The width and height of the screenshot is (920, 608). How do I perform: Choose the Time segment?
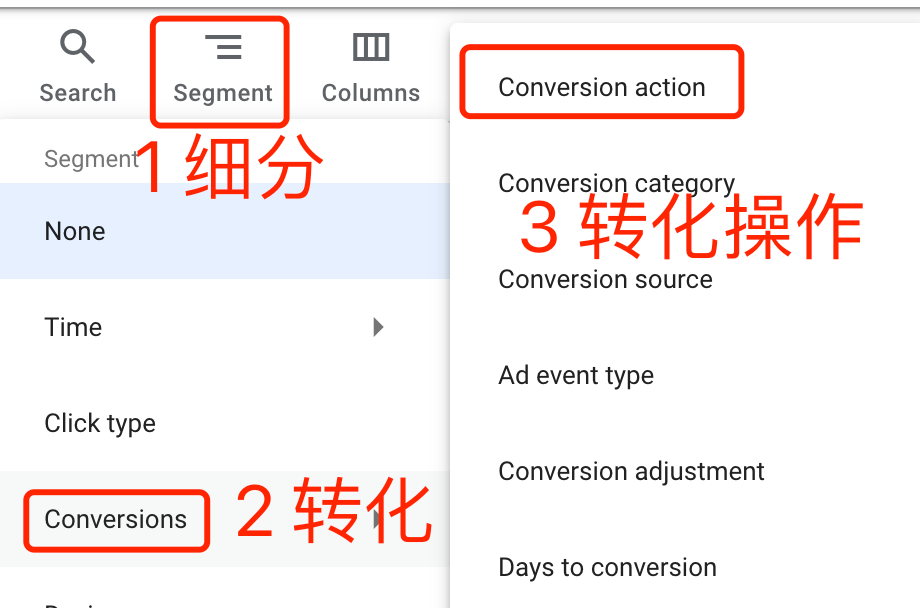pyautogui.click(x=72, y=327)
